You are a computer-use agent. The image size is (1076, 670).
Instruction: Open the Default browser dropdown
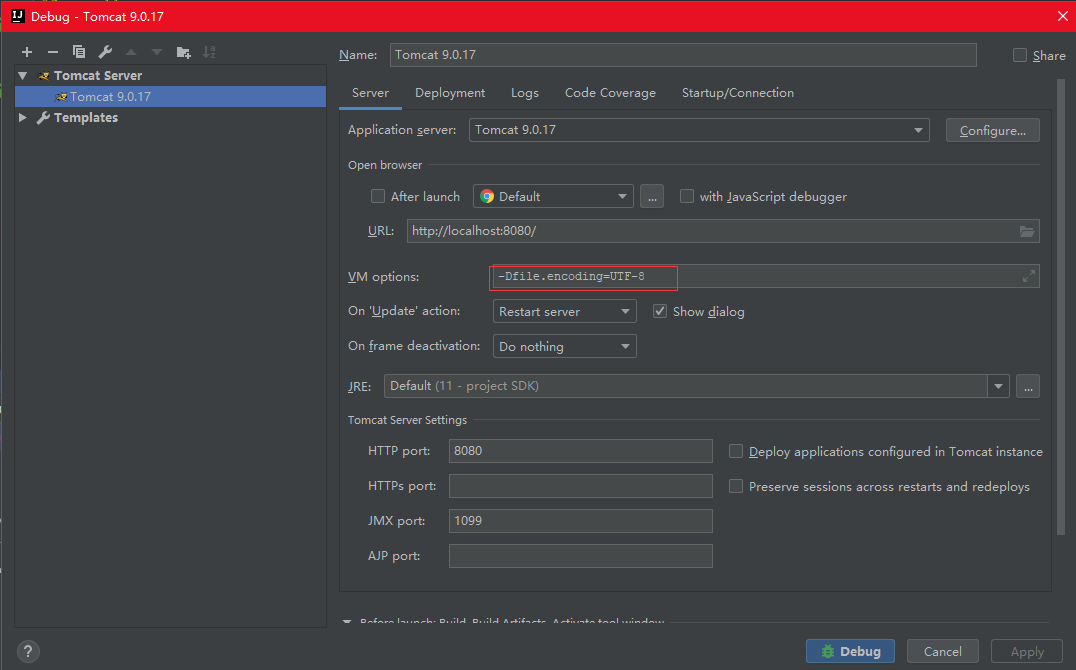click(553, 196)
